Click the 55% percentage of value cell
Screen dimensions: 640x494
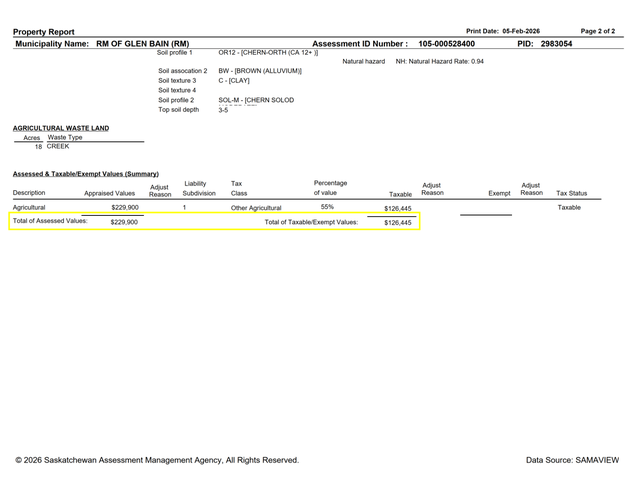[x=327, y=206]
